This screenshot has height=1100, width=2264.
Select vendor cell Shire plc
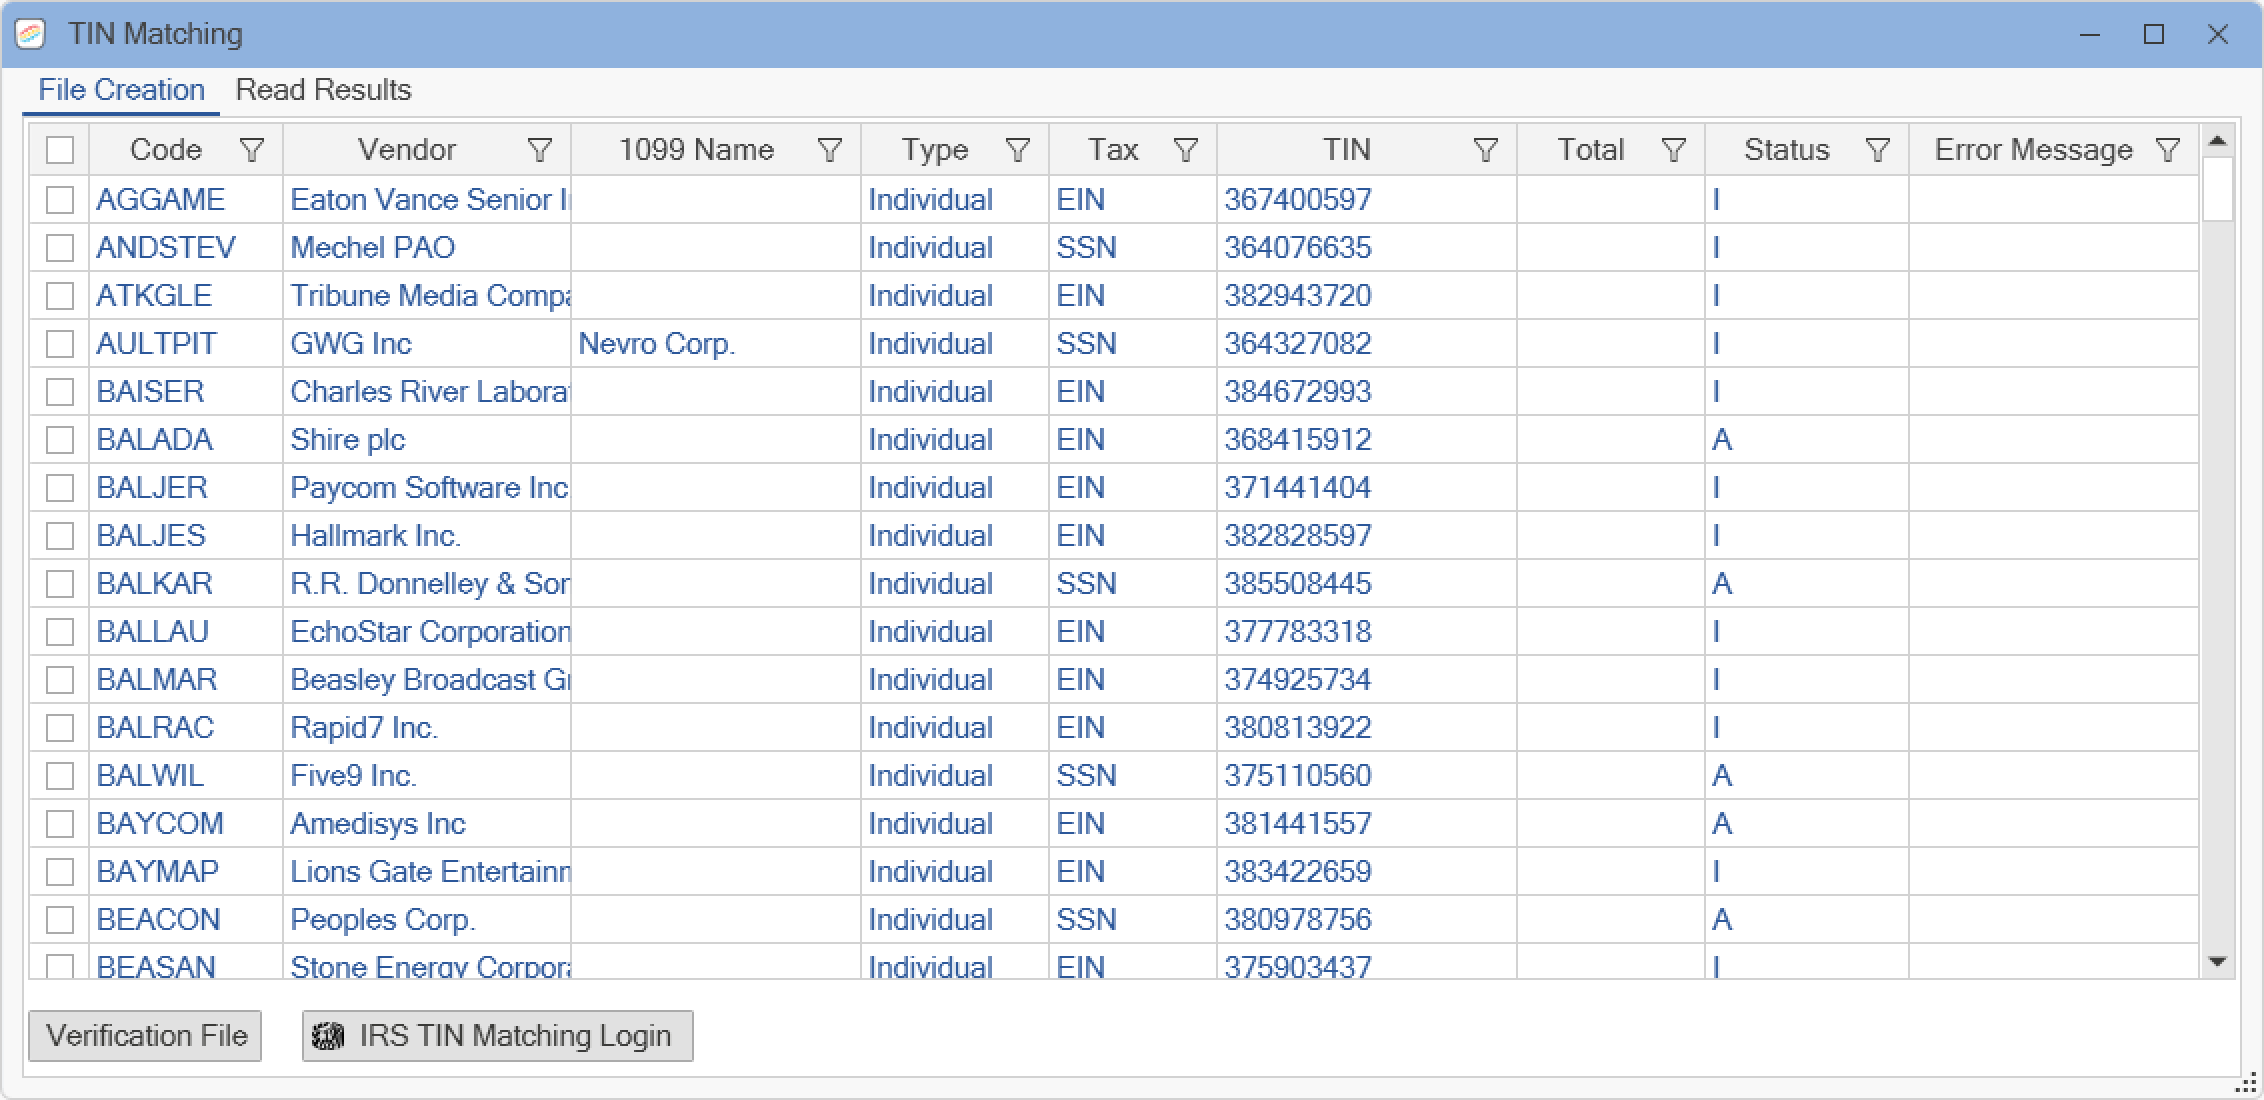pos(427,440)
